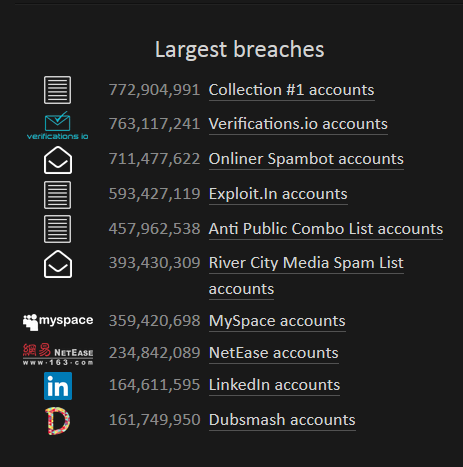Open the Exploit.In accounts link
The height and width of the screenshot is (467, 463).
point(278,194)
